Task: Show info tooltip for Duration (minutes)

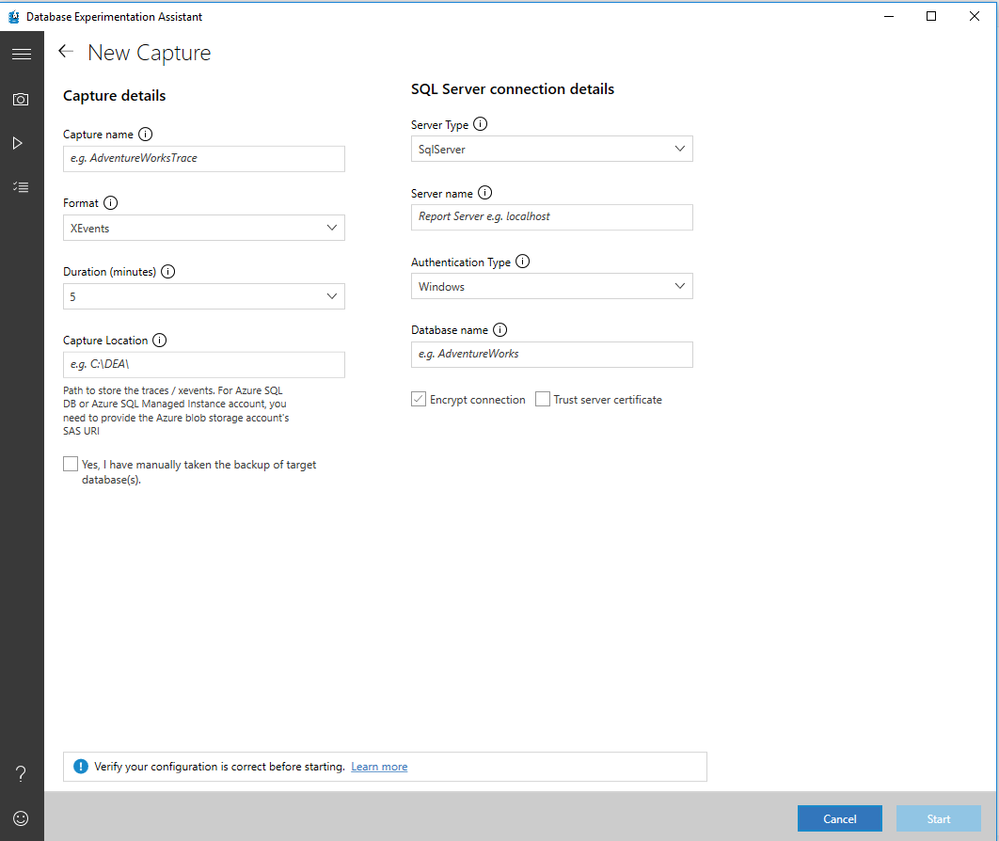Action: pos(168,272)
